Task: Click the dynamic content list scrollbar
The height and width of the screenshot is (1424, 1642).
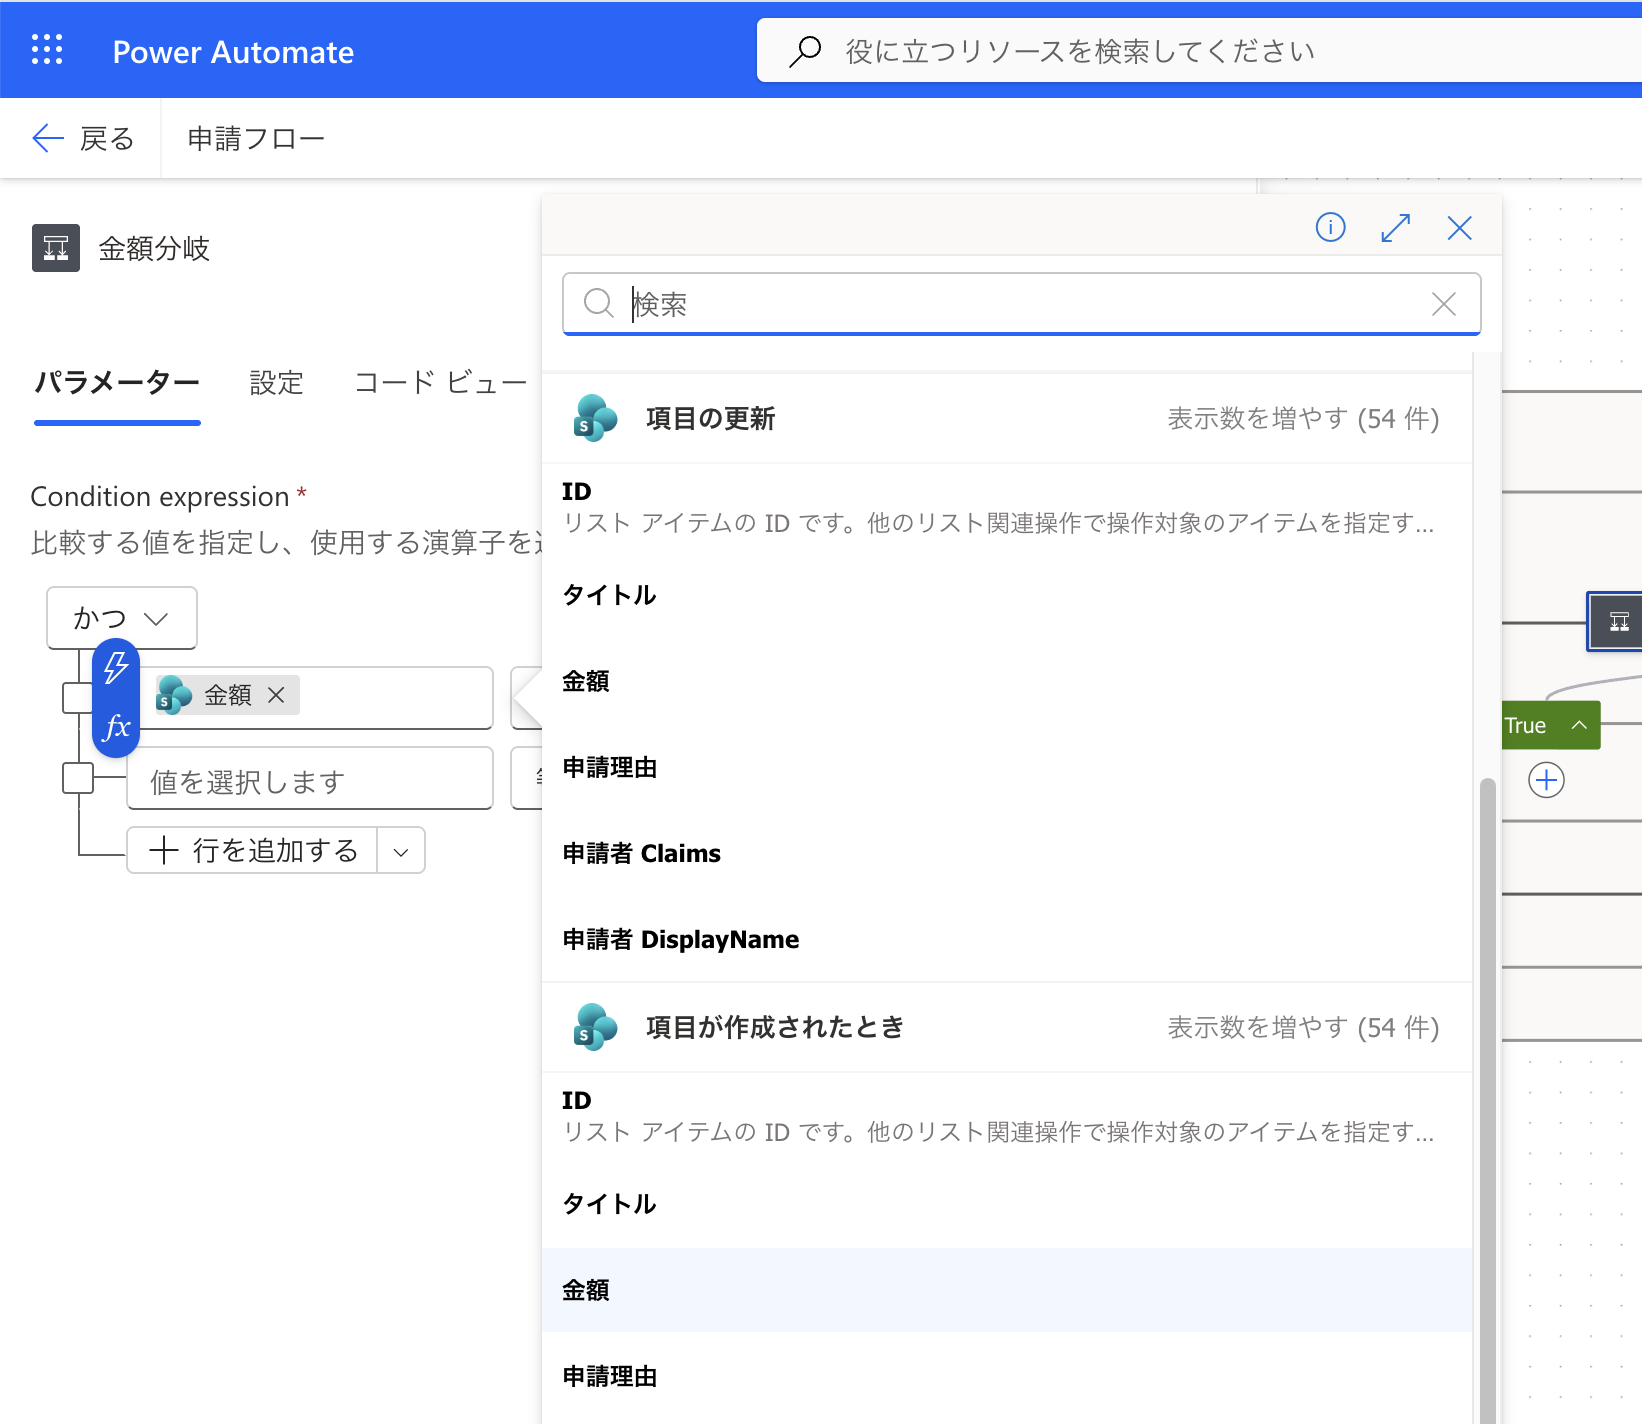Action: click(x=1487, y=1100)
